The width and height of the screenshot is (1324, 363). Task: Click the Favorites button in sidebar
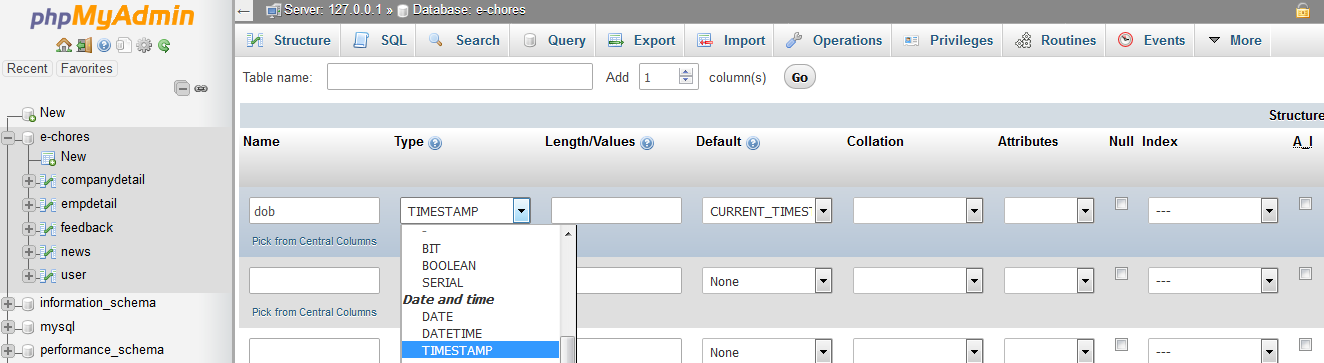86,69
